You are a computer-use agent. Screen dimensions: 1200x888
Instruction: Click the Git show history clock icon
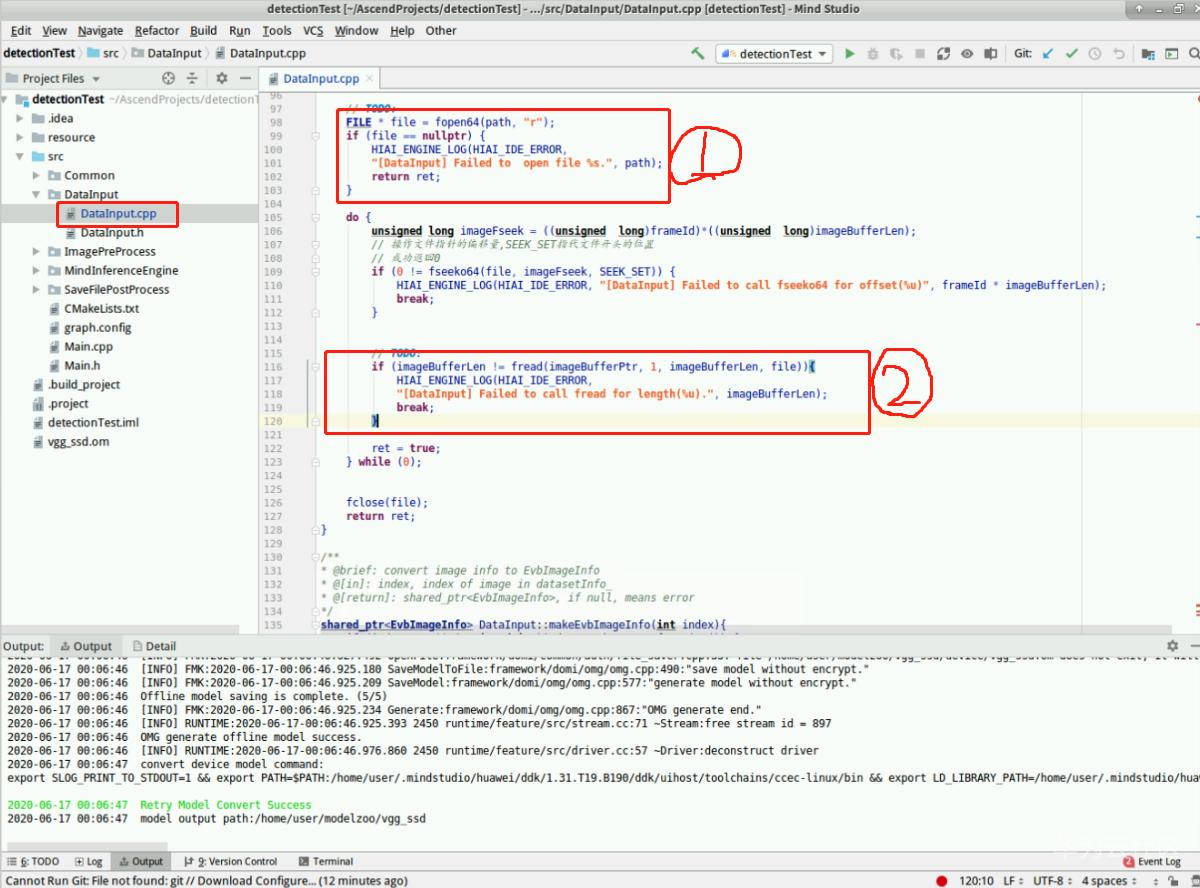tap(1095, 54)
